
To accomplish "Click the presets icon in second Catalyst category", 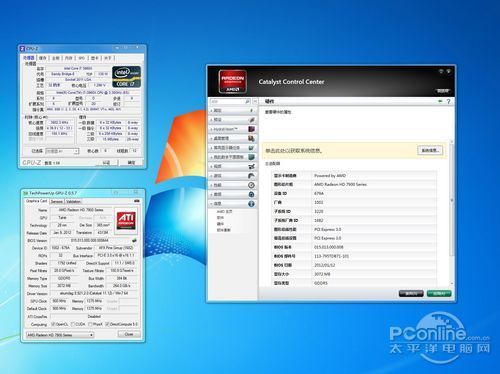I will coord(252,120).
